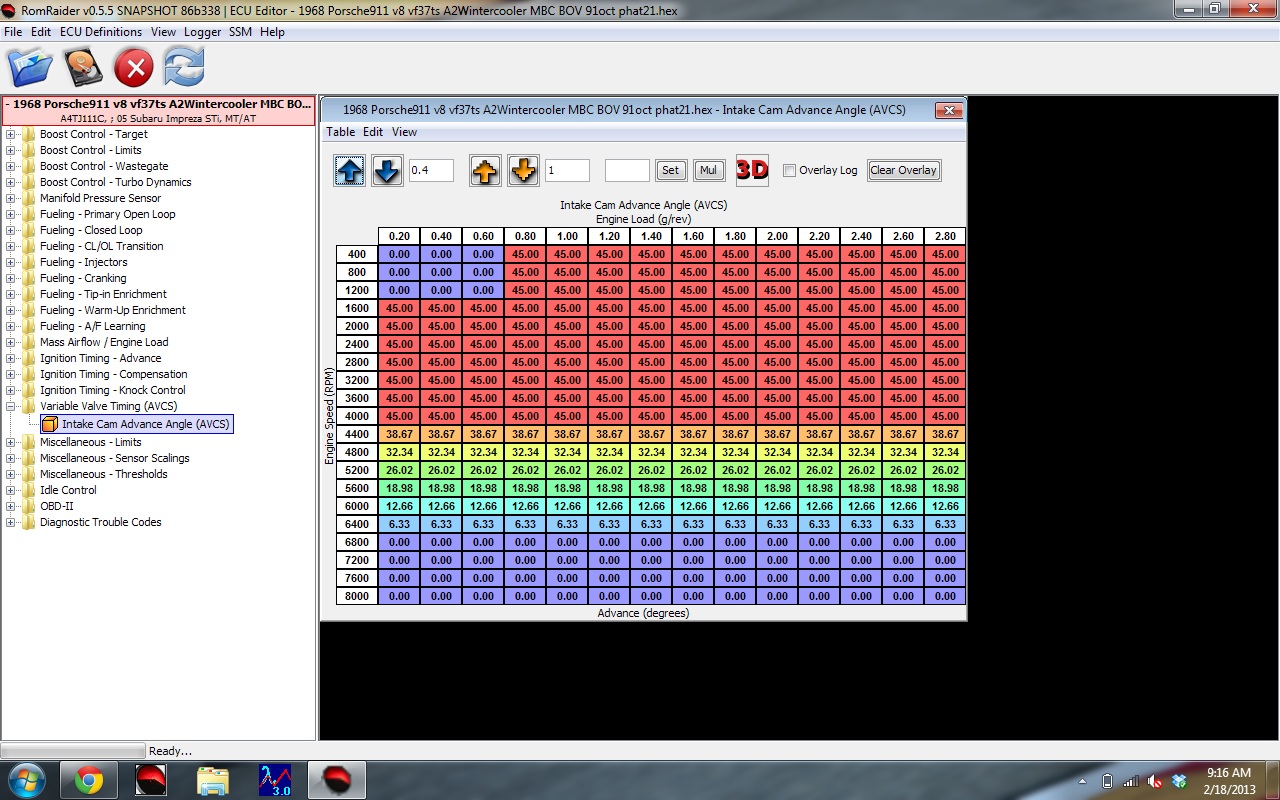Click Clear Overlay button
This screenshot has width=1280, height=800.
904,170
